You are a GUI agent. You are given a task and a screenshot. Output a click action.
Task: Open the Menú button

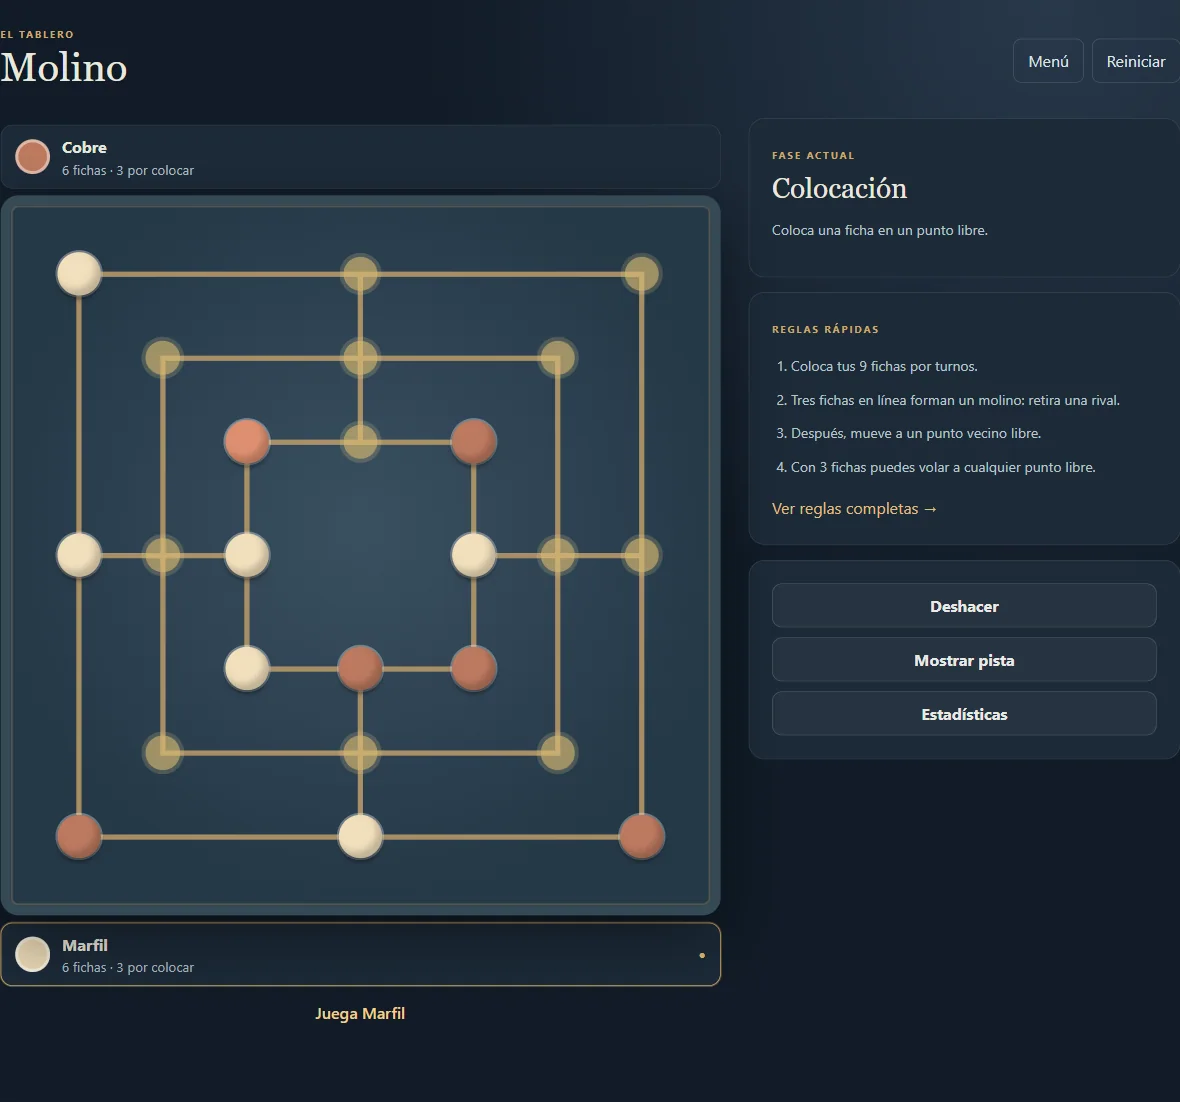click(x=1048, y=61)
